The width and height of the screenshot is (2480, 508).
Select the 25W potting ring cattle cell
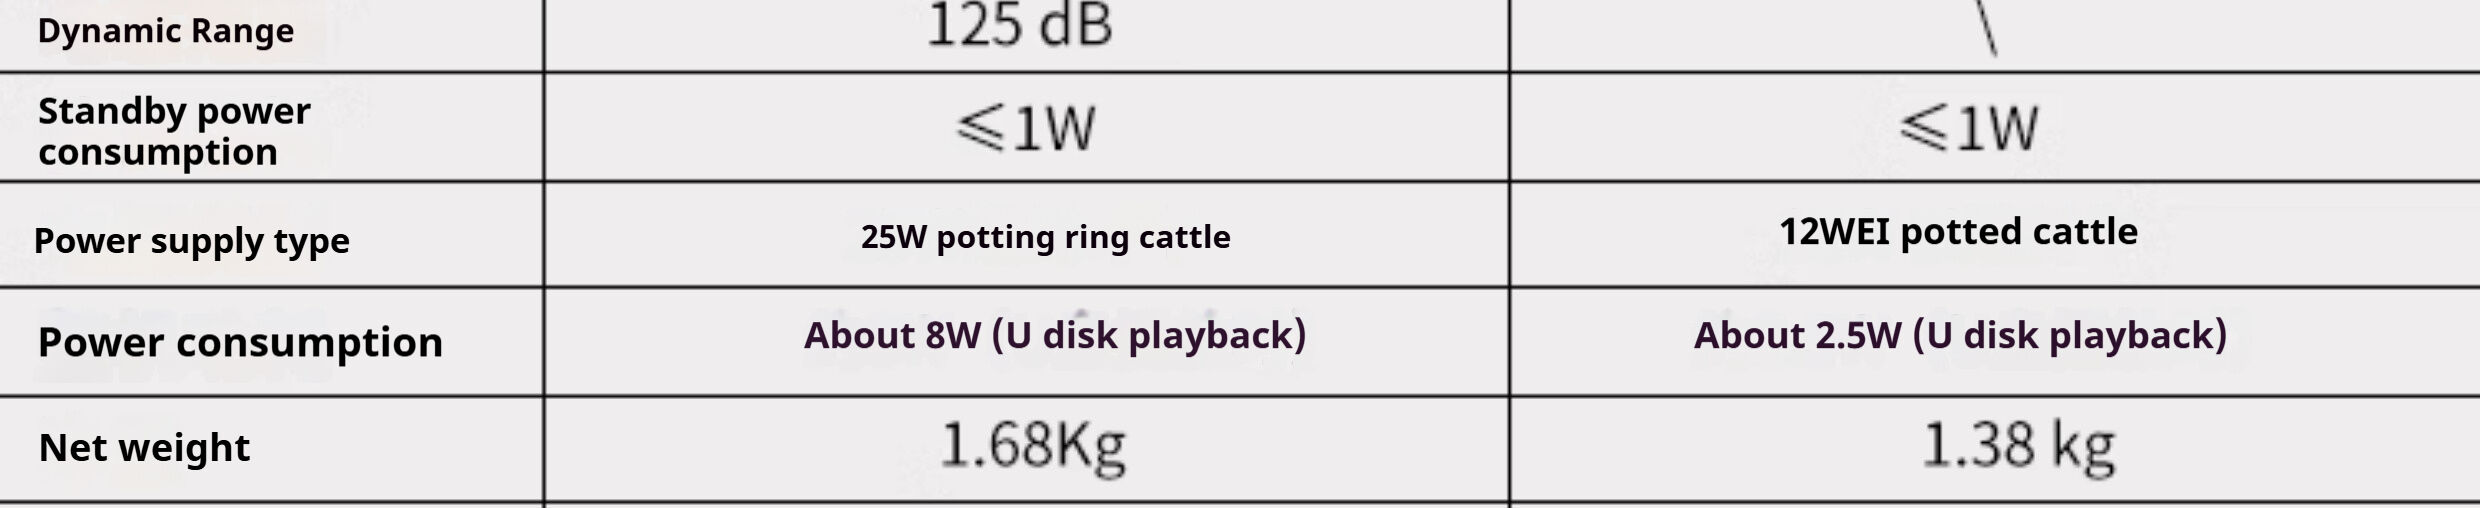1045,237
